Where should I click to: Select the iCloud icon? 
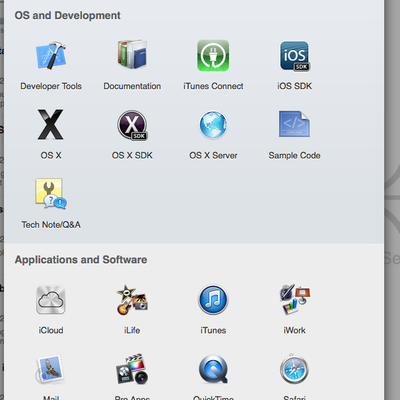tap(51, 300)
